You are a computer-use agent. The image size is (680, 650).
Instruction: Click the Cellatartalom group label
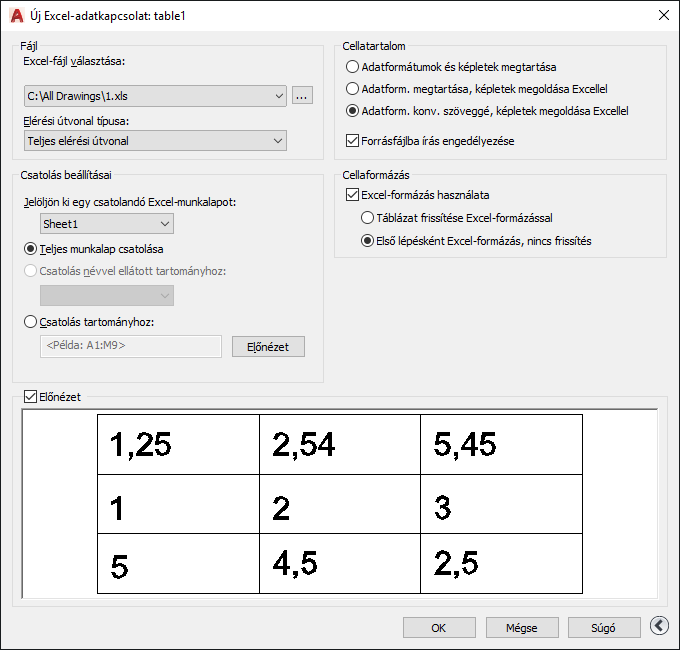pyautogui.click(x=374, y=46)
